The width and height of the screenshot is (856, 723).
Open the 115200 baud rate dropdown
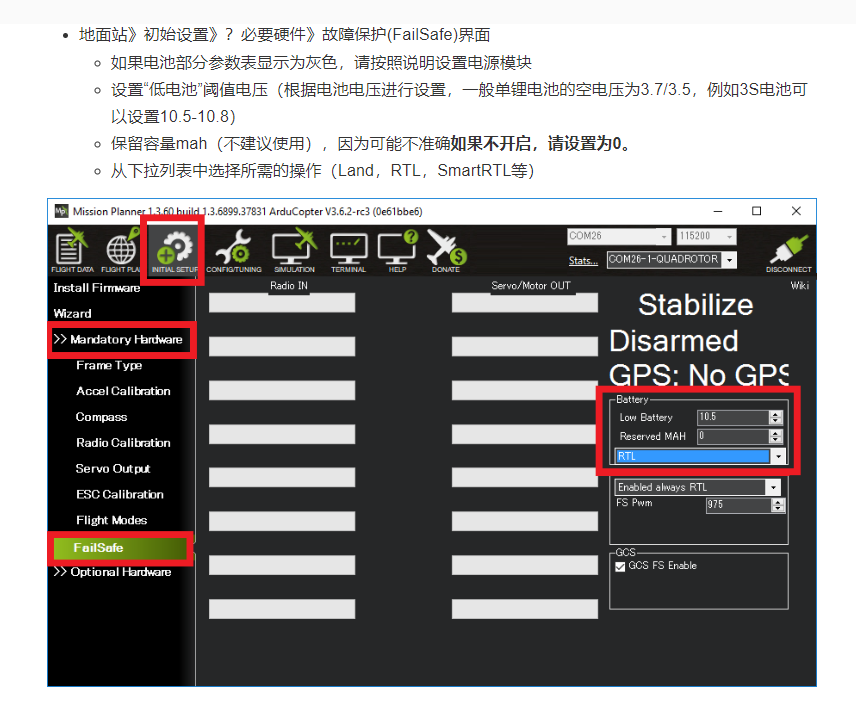coord(706,236)
